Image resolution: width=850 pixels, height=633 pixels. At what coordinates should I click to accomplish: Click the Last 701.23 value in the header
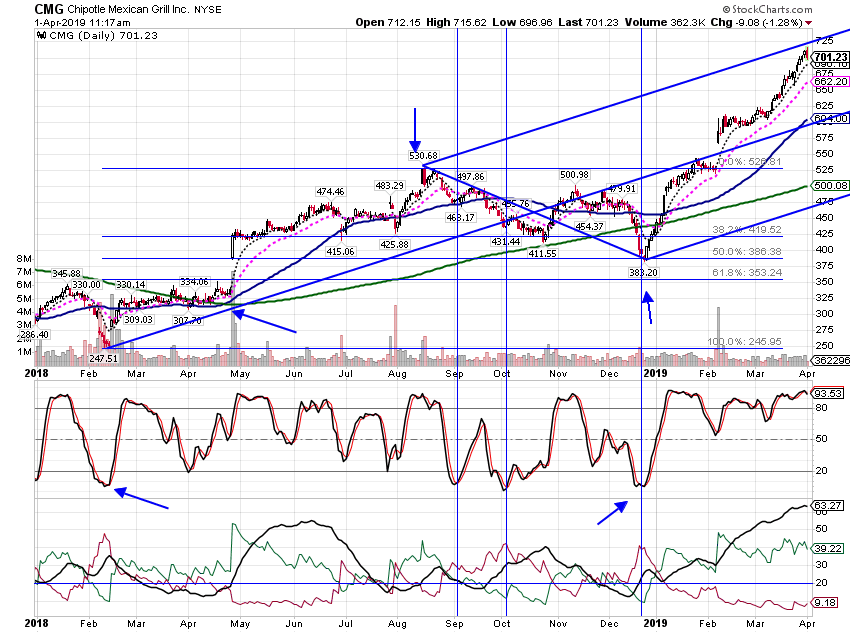click(588, 23)
